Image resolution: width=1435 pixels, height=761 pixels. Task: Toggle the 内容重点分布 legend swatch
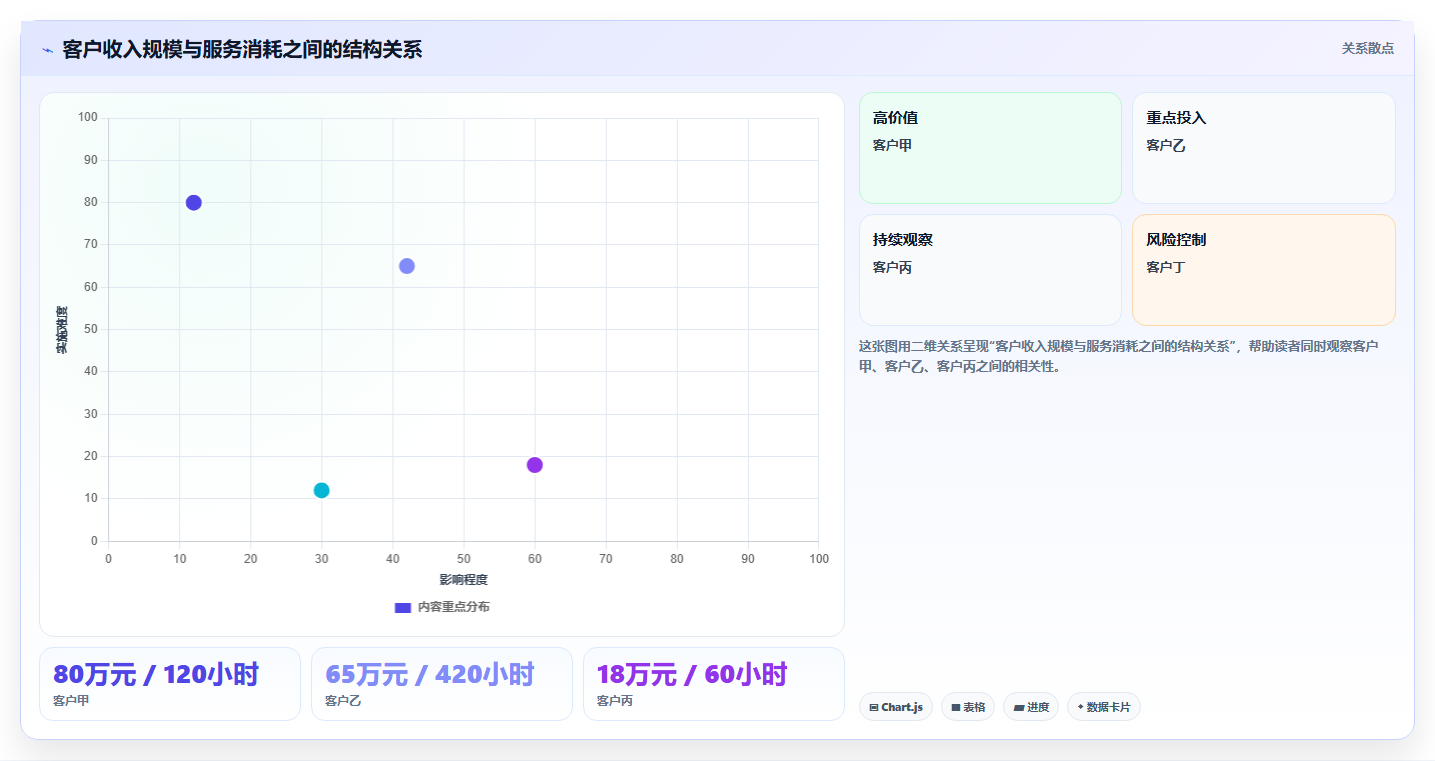(403, 607)
